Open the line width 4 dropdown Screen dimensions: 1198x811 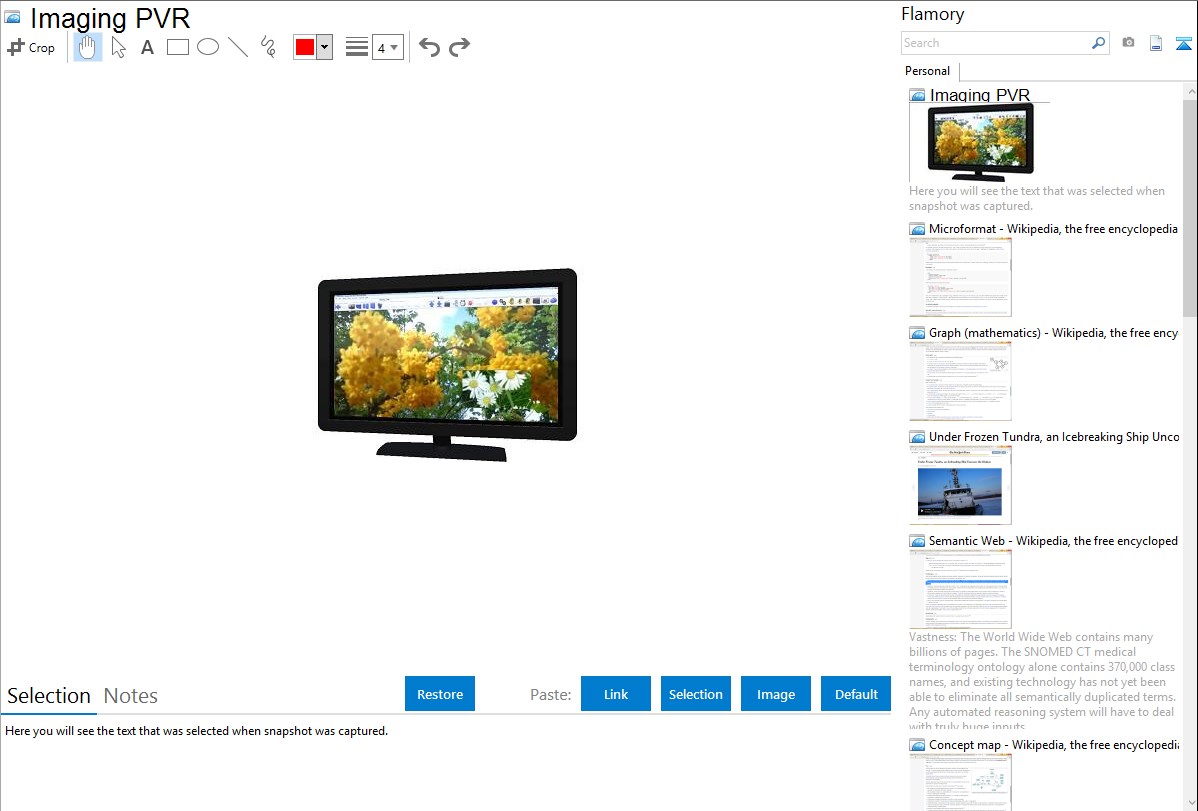(388, 47)
